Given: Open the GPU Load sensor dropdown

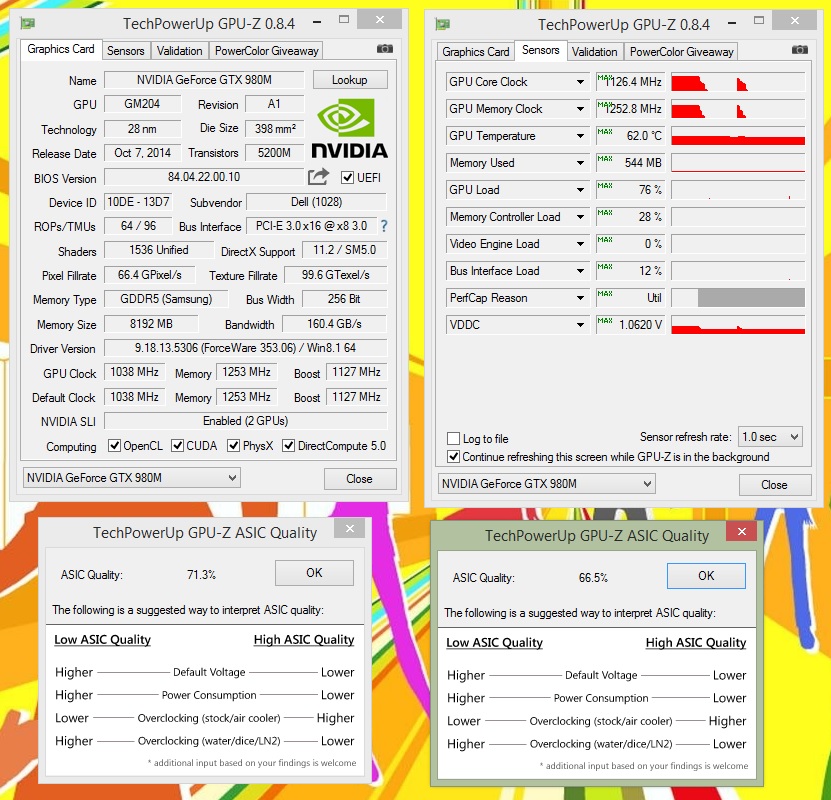Looking at the screenshot, I should click(580, 190).
